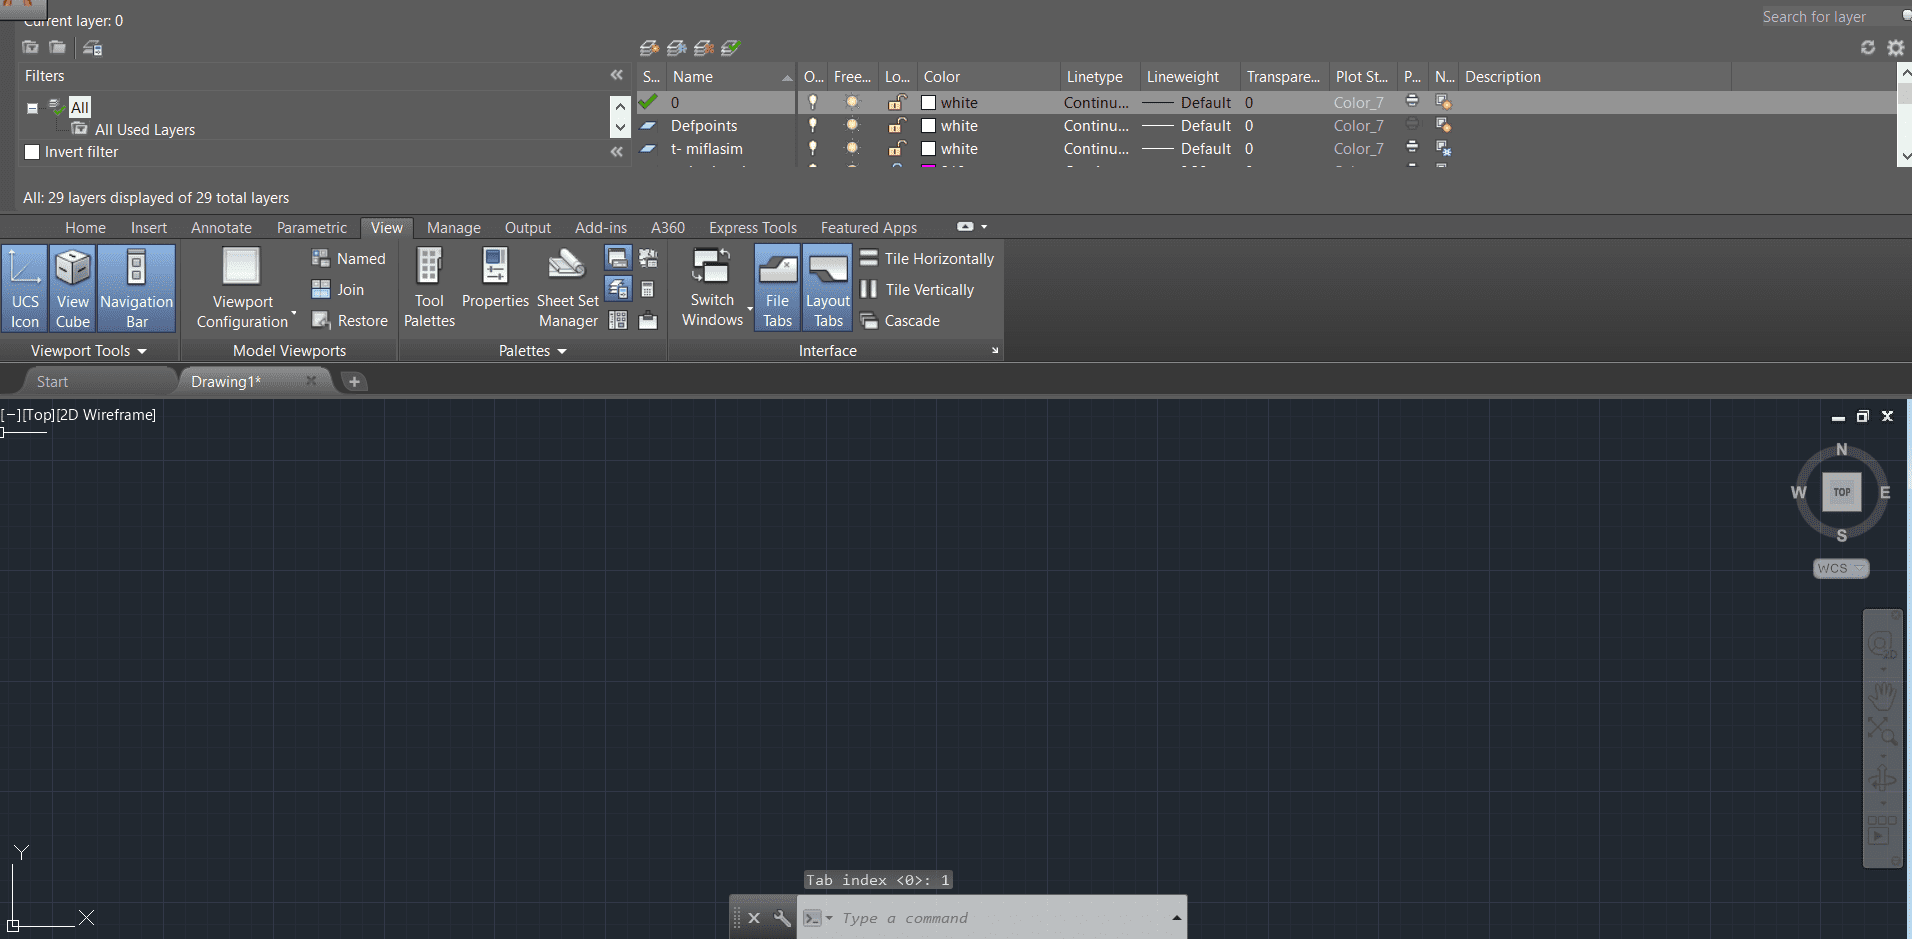Screen dimensions: 1912x939
Task: Click the white color swatch for layer 0
Action: 928,103
